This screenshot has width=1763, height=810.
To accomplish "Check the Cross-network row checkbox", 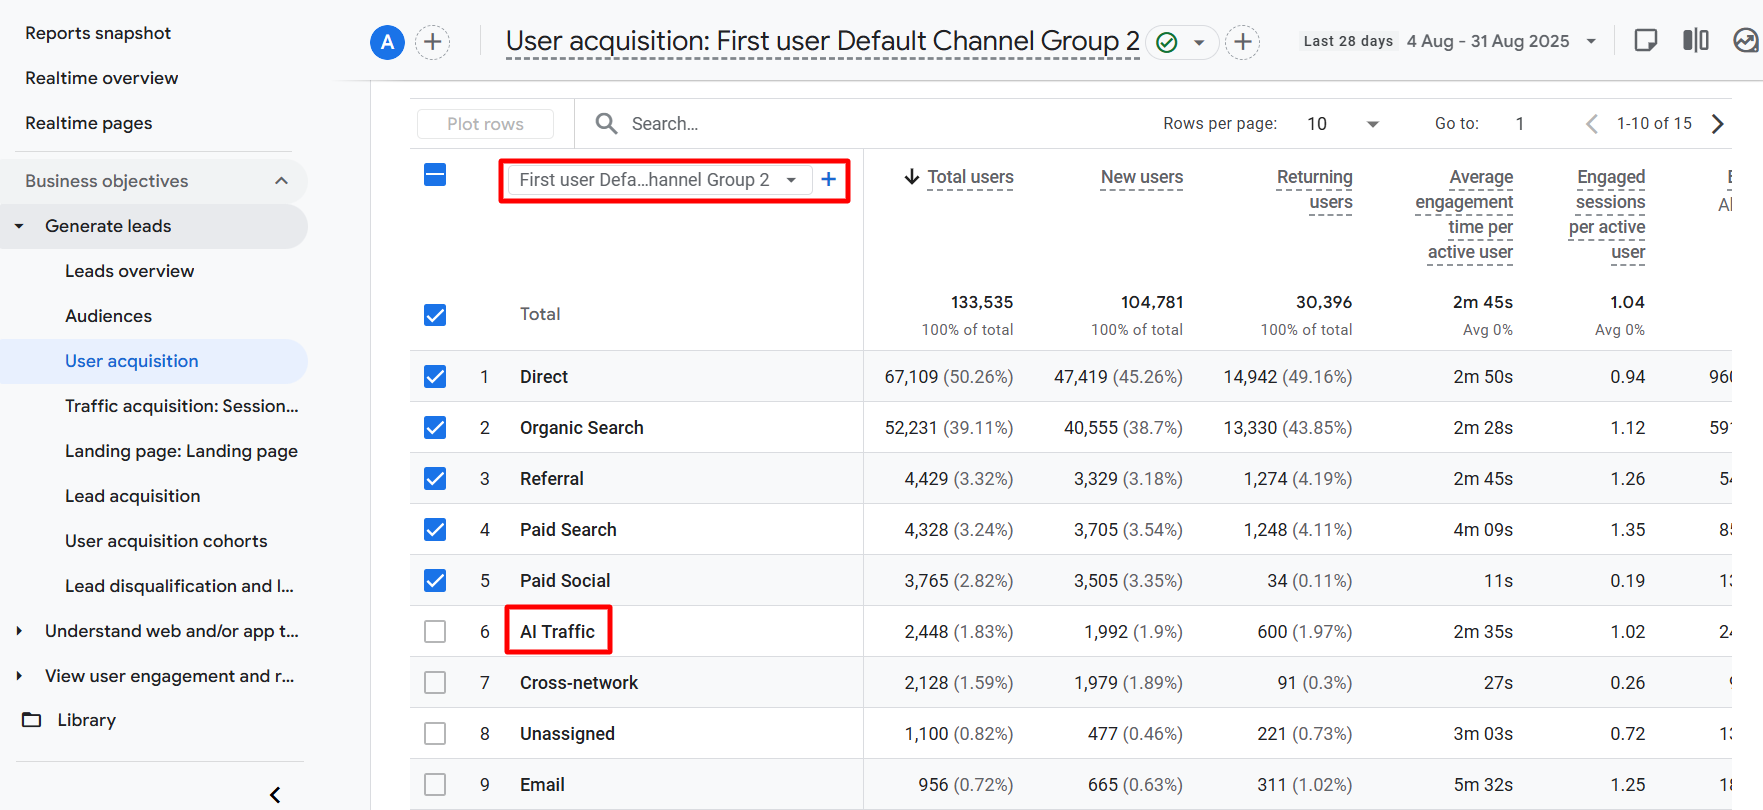I will click(x=435, y=682).
